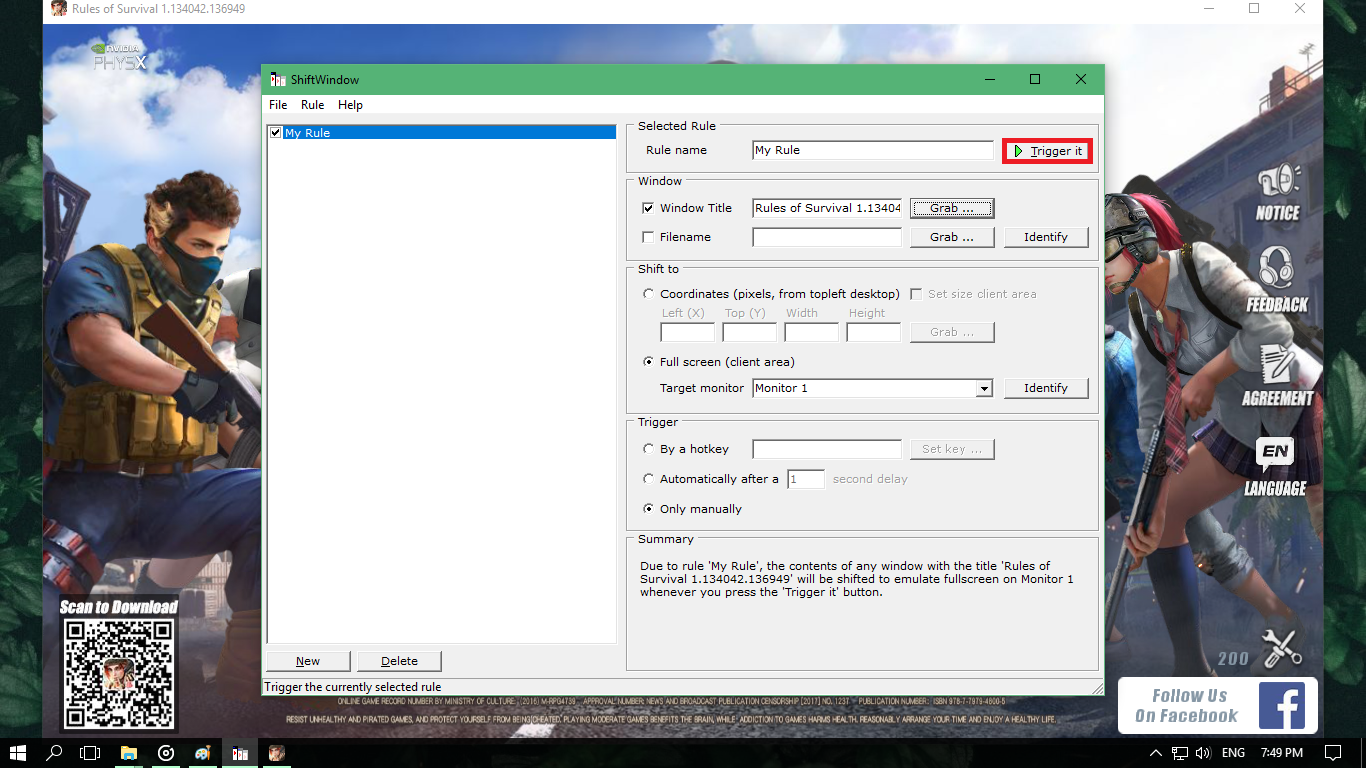Open the Help menu in ShiftWindow
Screen dimensions: 1366x768
point(350,105)
